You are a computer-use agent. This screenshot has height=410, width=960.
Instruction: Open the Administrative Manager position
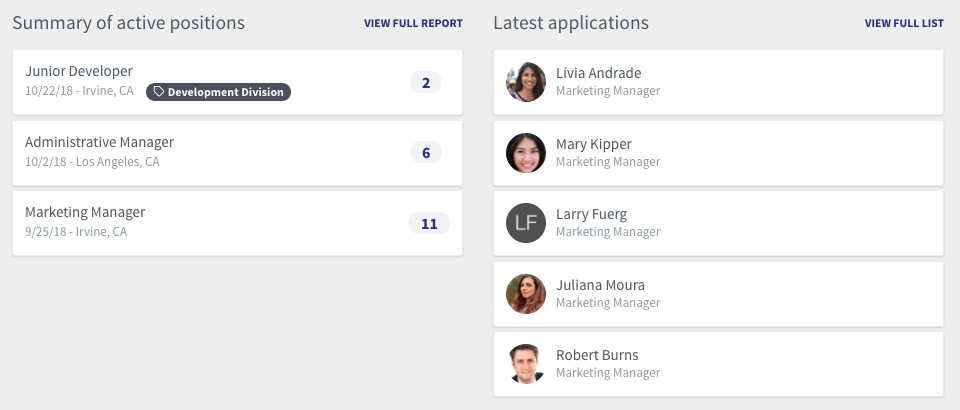238,153
